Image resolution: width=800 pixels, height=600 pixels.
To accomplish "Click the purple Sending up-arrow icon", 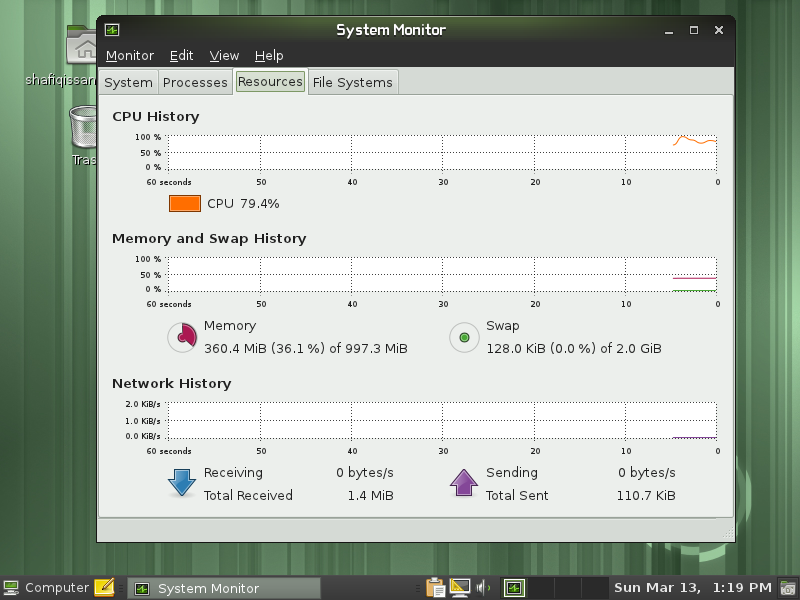I will click(464, 483).
